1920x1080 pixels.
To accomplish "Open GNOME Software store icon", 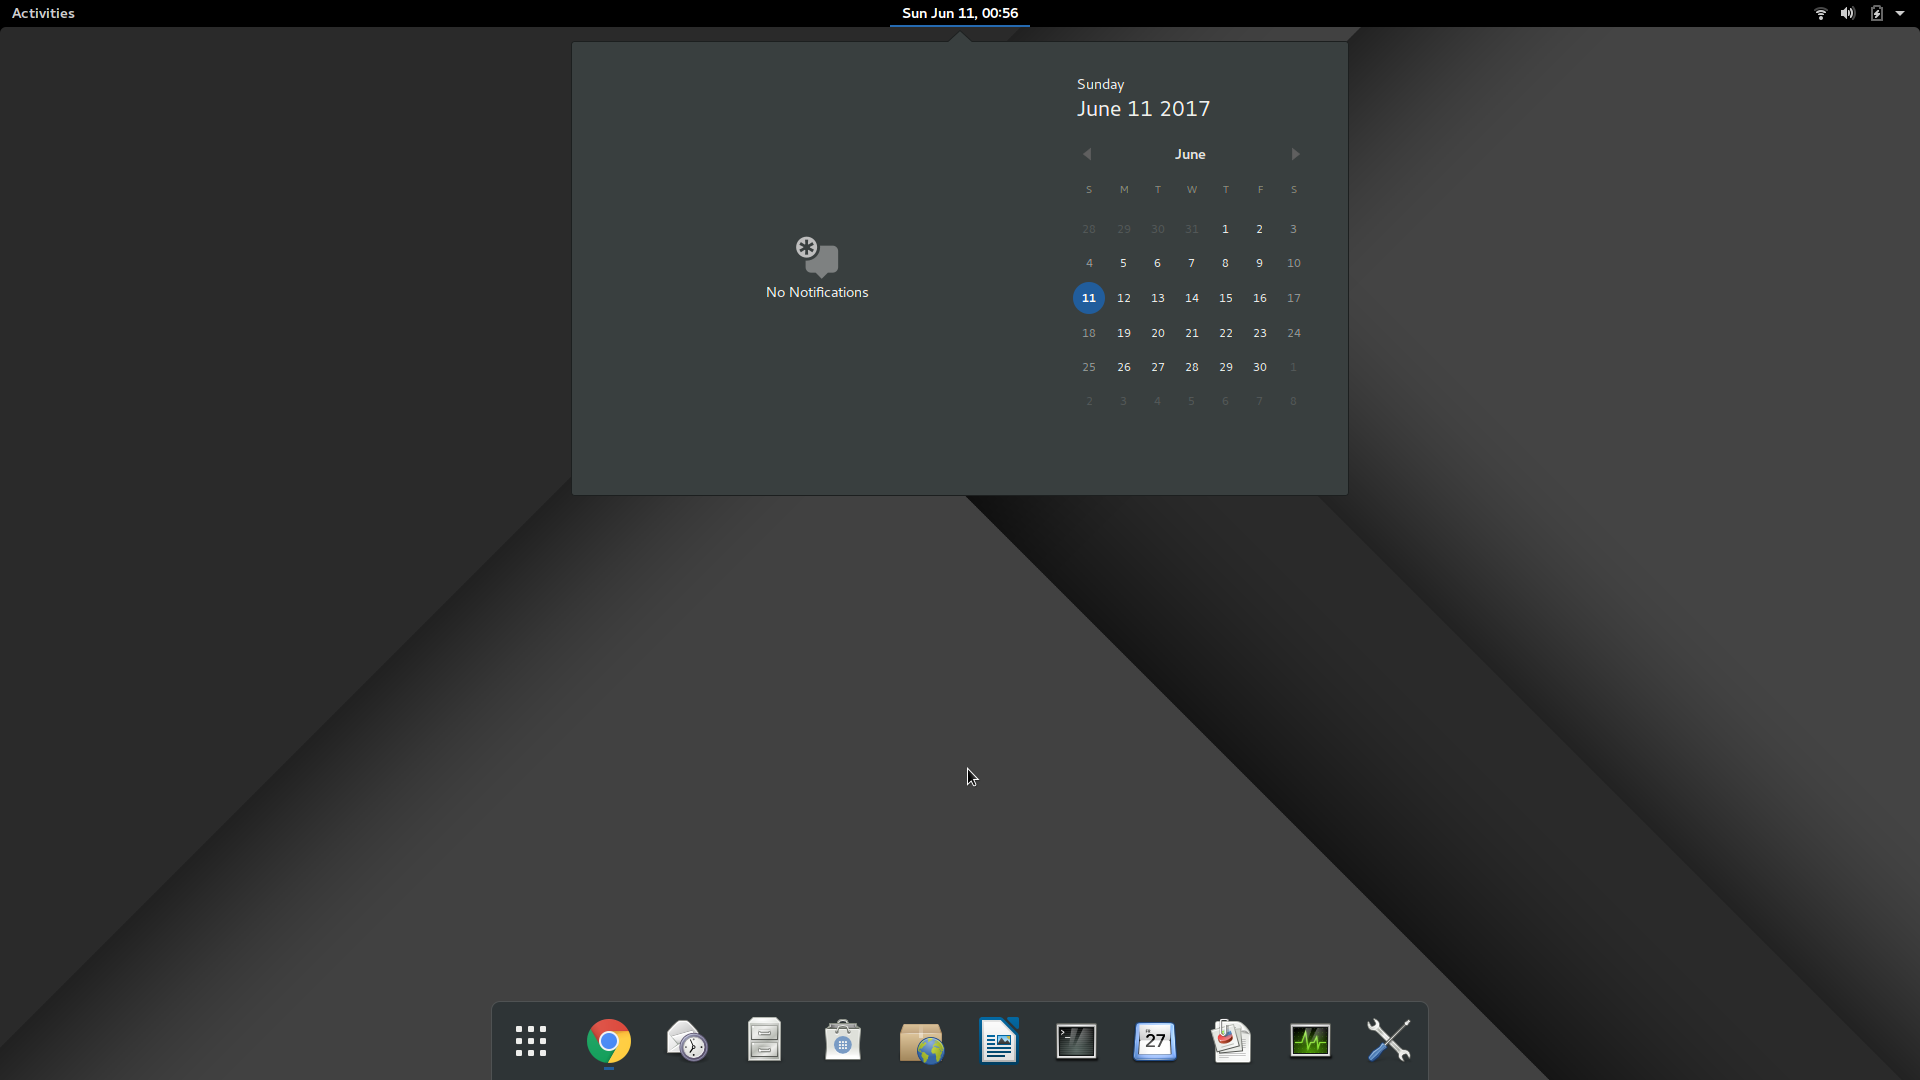I will coord(842,1041).
